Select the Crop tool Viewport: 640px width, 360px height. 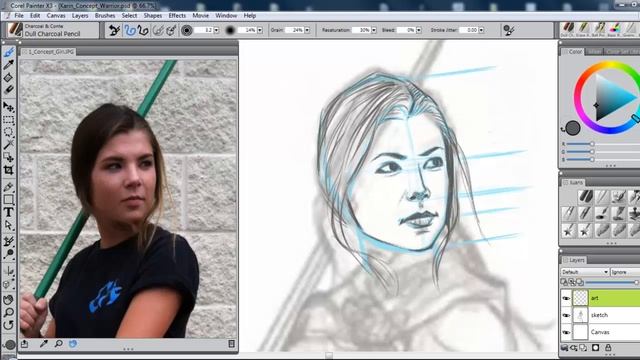click(9, 170)
